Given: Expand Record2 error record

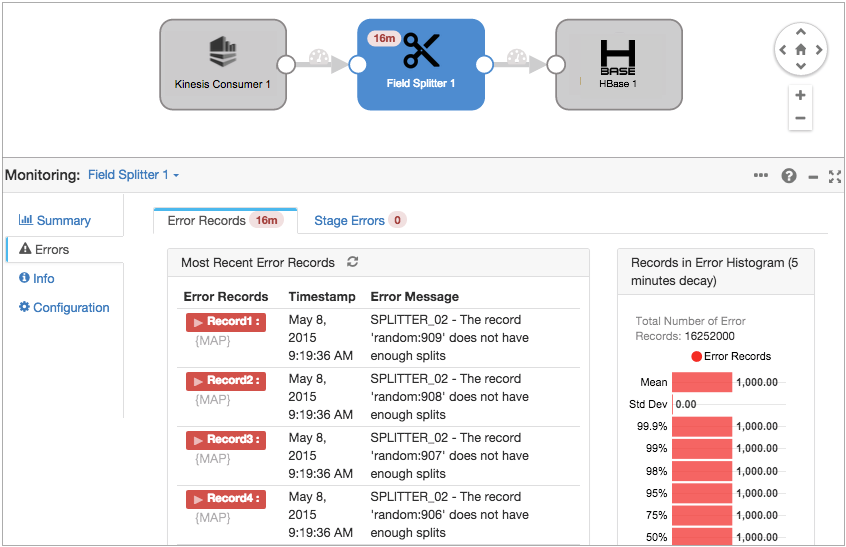Looking at the screenshot, I should coord(225,381).
